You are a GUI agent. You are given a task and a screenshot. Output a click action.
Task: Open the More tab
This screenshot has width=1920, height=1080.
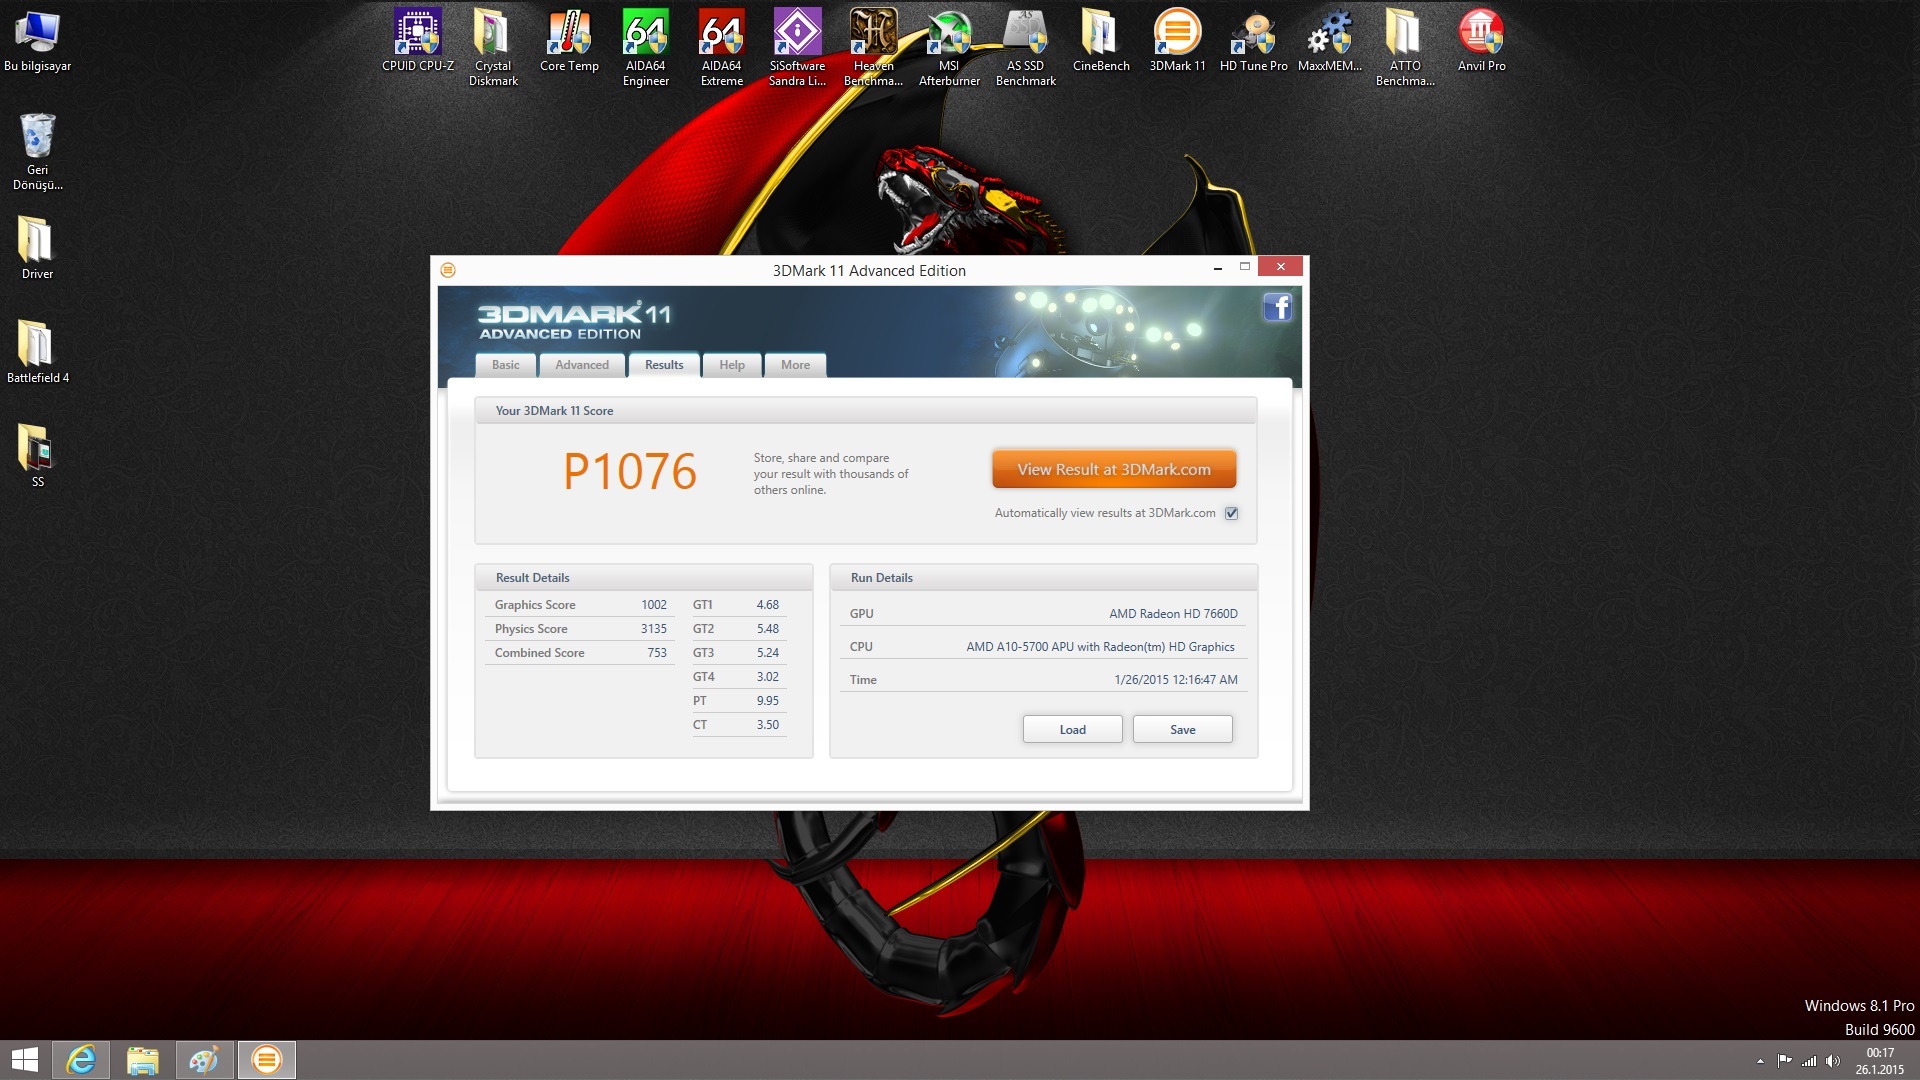tap(796, 365)
